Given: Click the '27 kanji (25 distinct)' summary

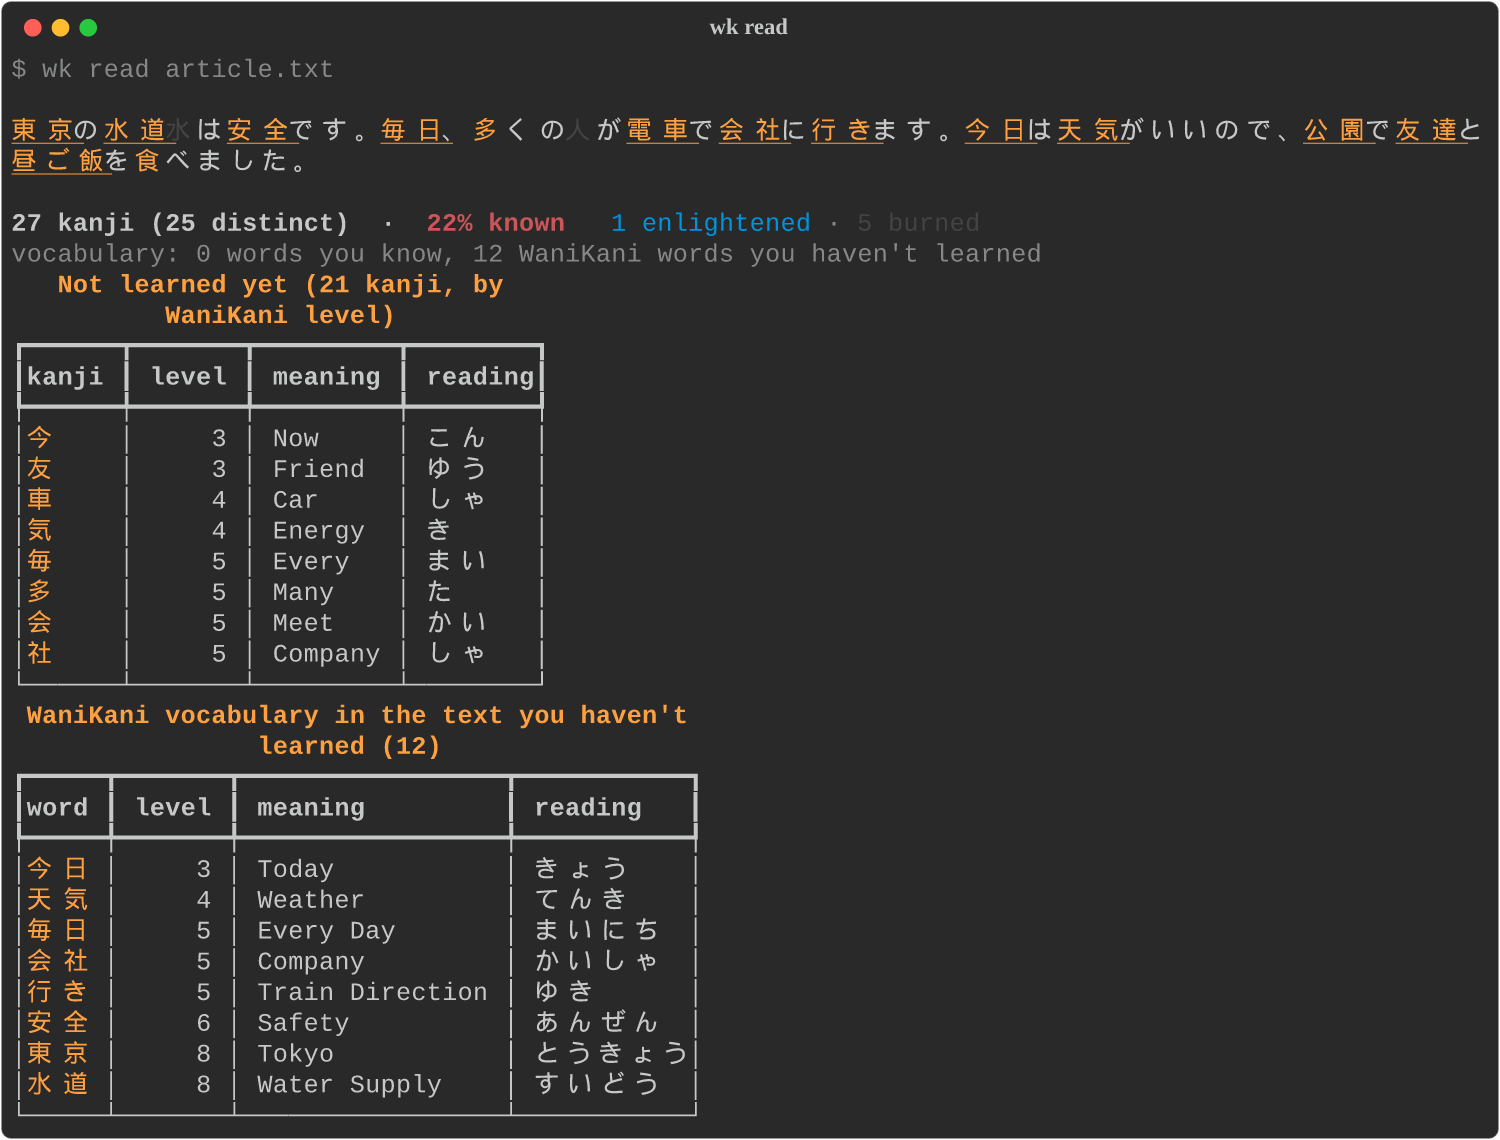Looking at the screenshot, I should coord(180,223).
